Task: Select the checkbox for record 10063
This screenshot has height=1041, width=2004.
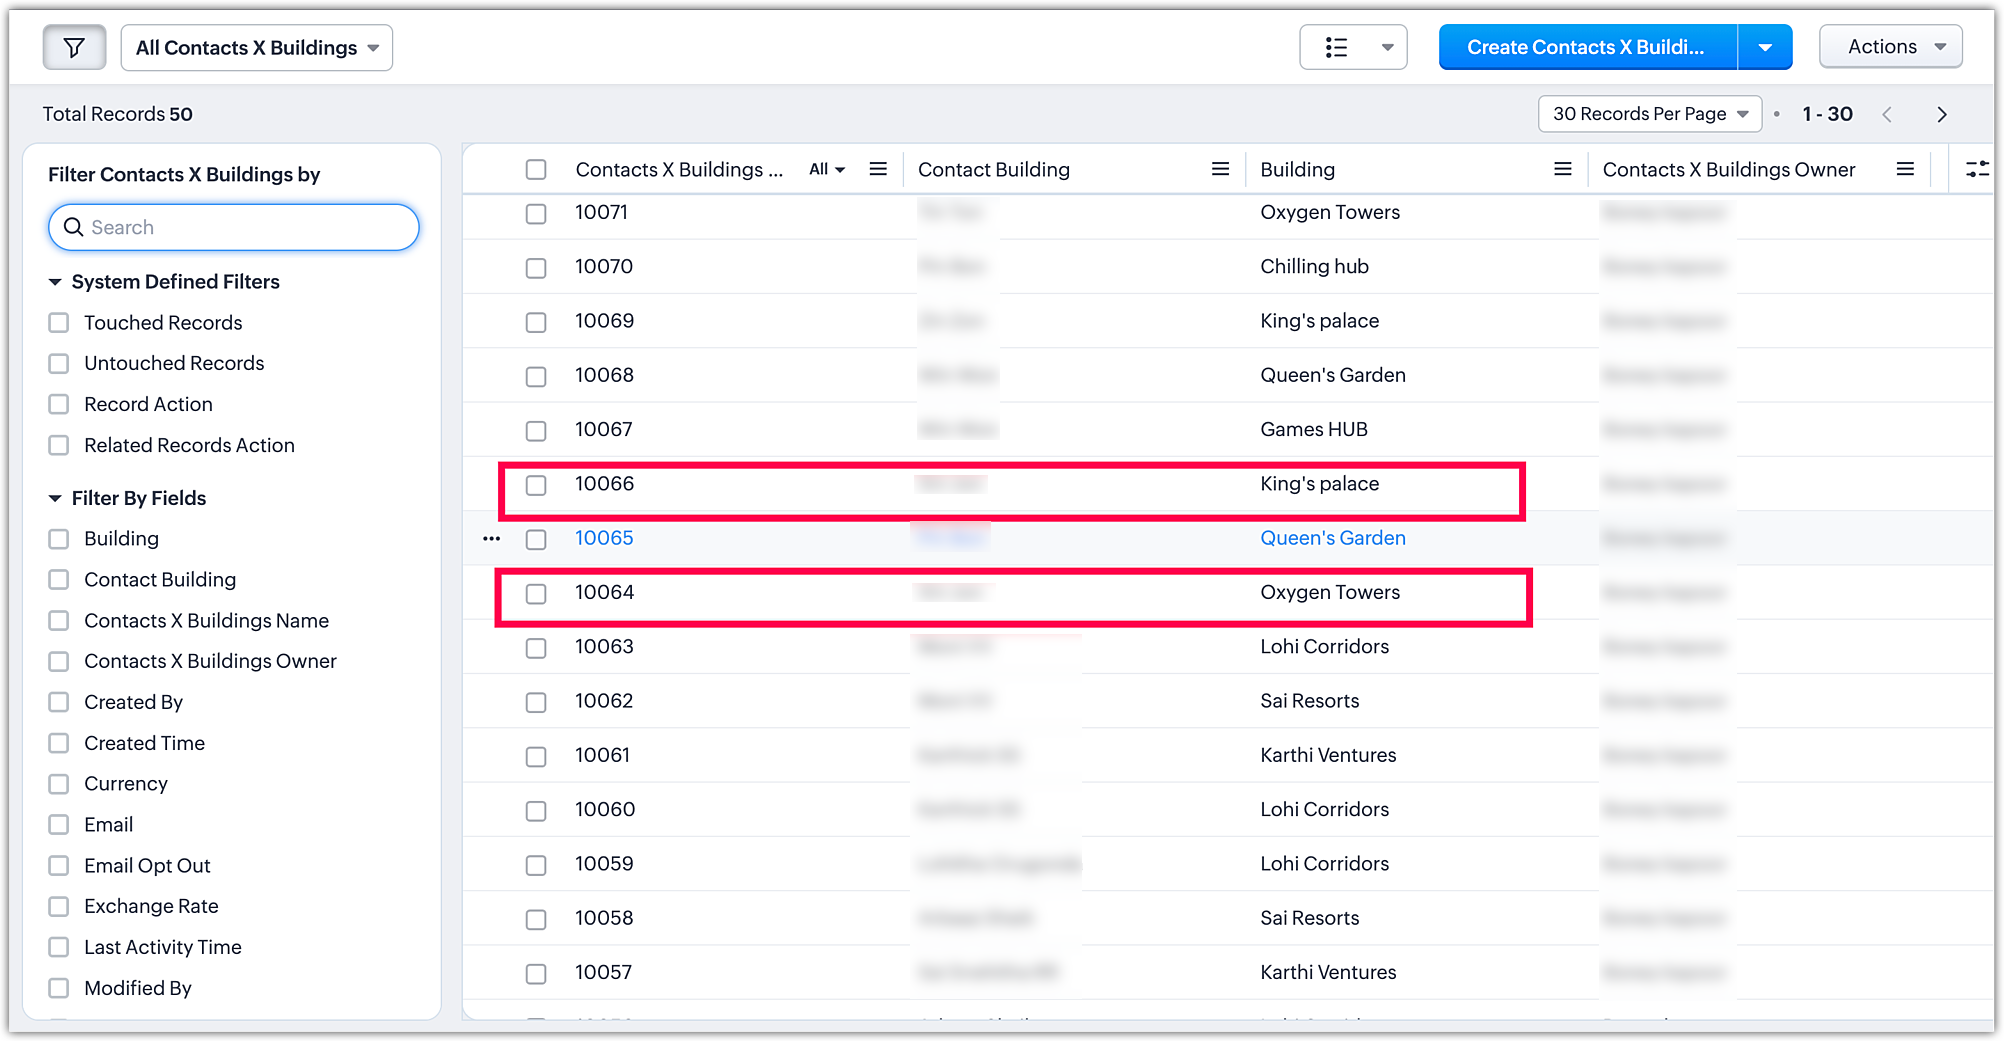Action: coord(536,648)
